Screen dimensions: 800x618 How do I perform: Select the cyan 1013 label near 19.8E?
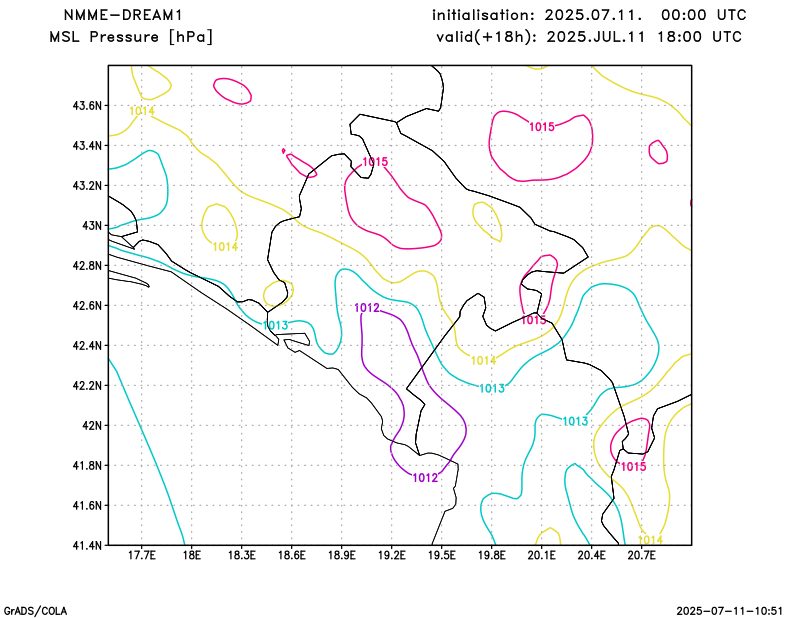492,388
